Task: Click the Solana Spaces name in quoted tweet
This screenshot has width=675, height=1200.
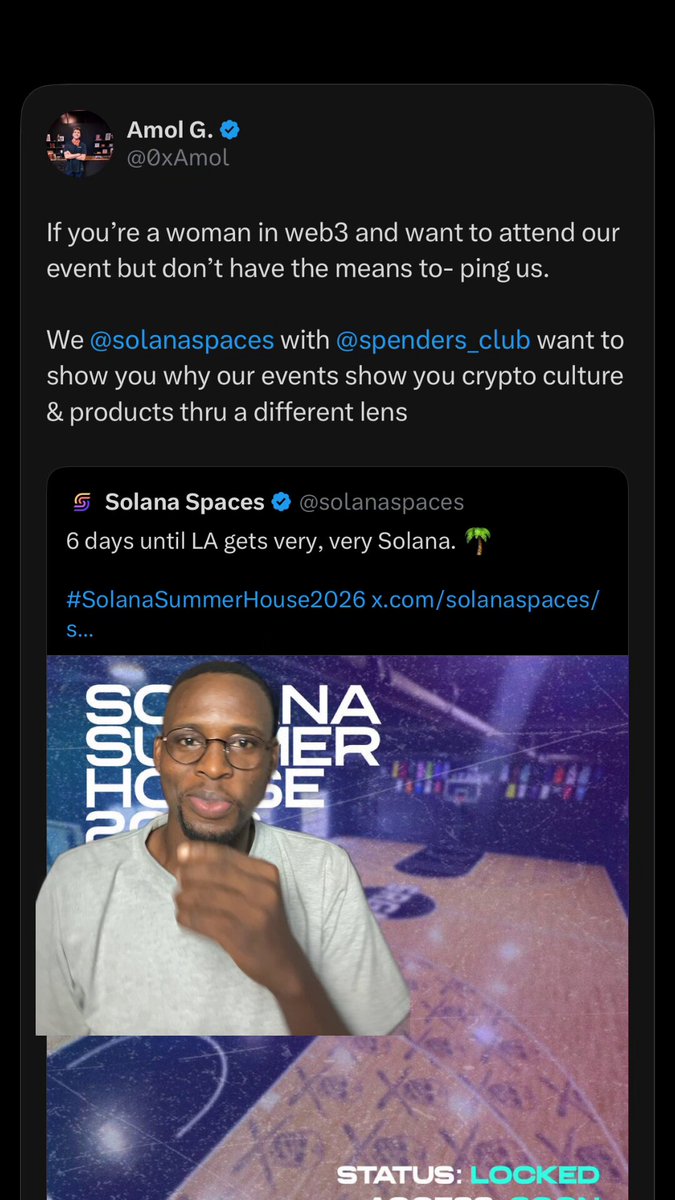Action: click(185, 502)
